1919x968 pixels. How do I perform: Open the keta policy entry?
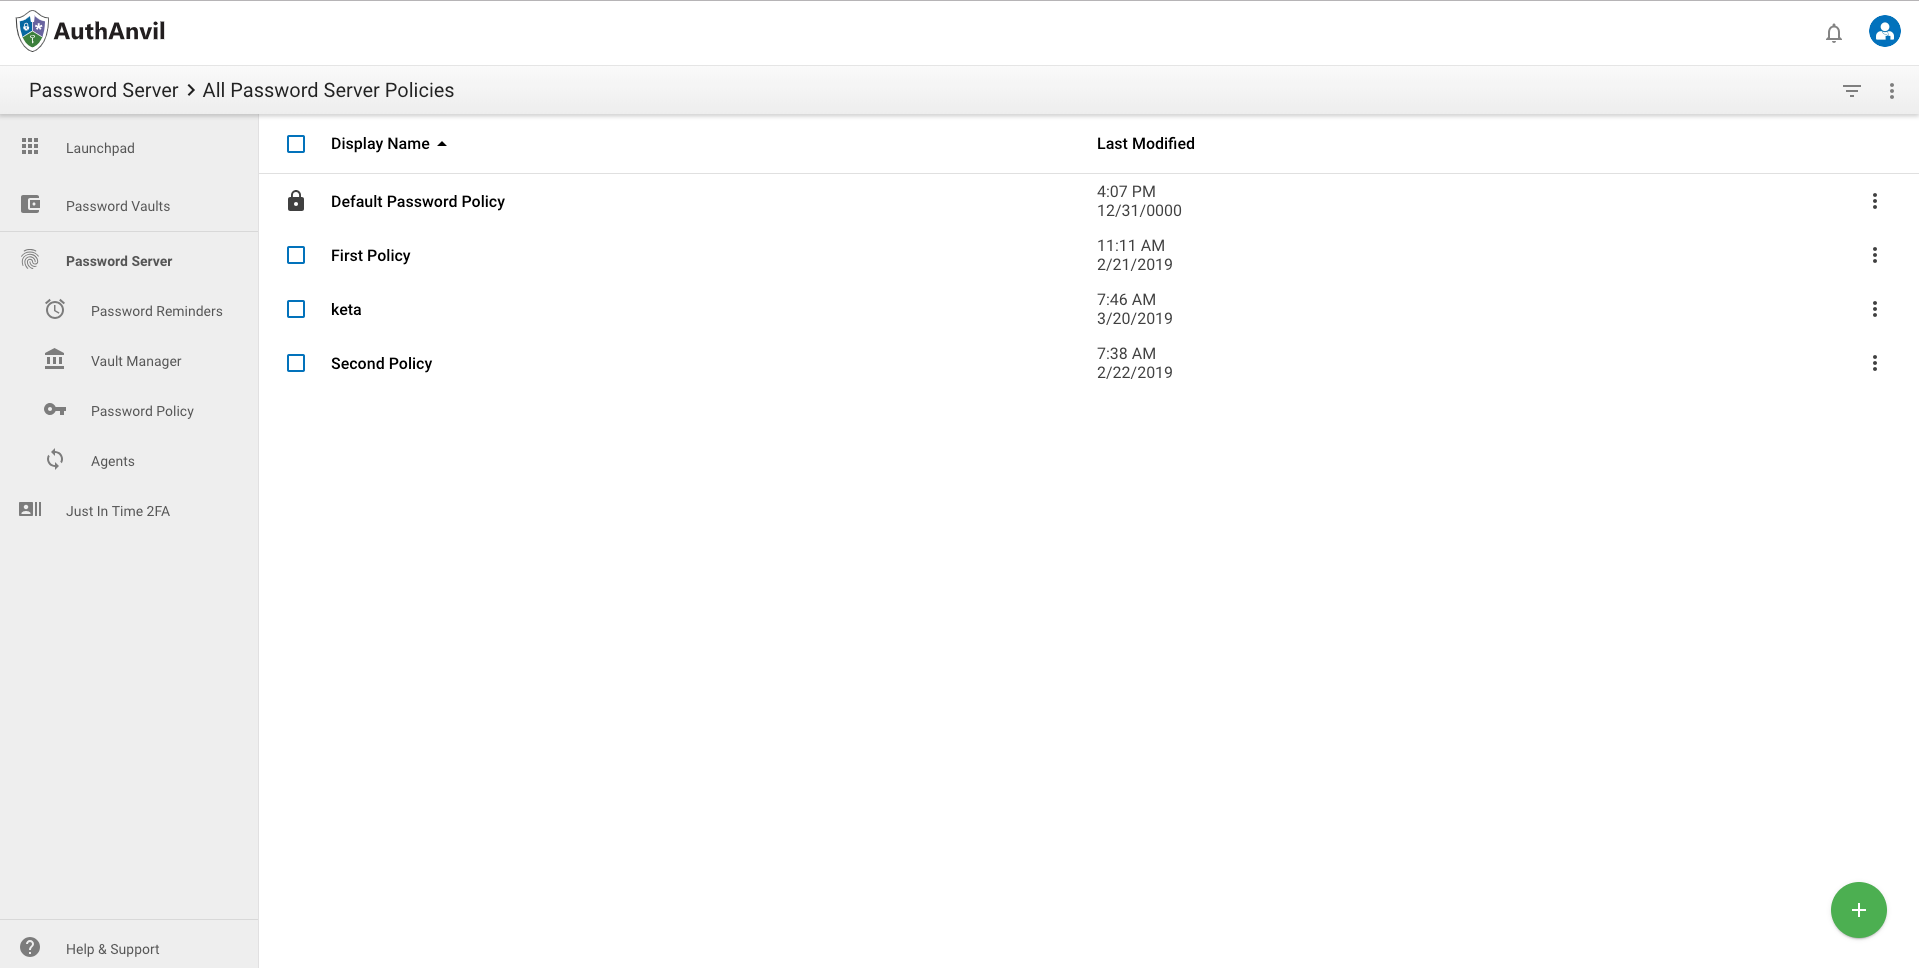(x=346, y=309)
